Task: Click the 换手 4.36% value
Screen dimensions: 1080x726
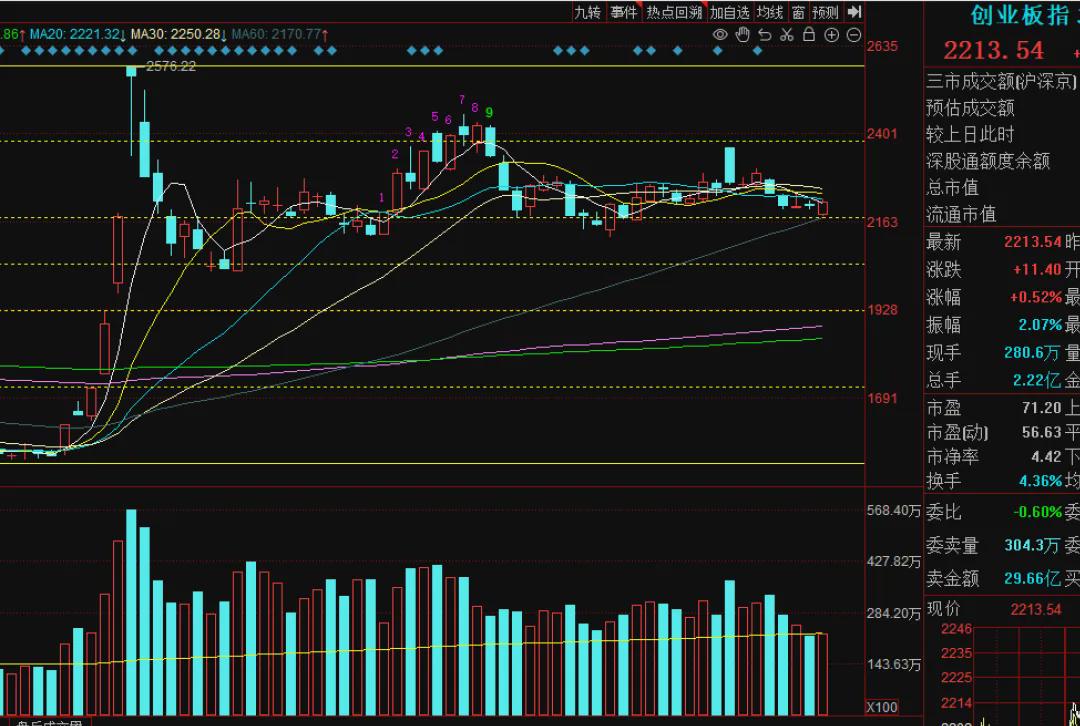Action: click(x=1040, y=481)
